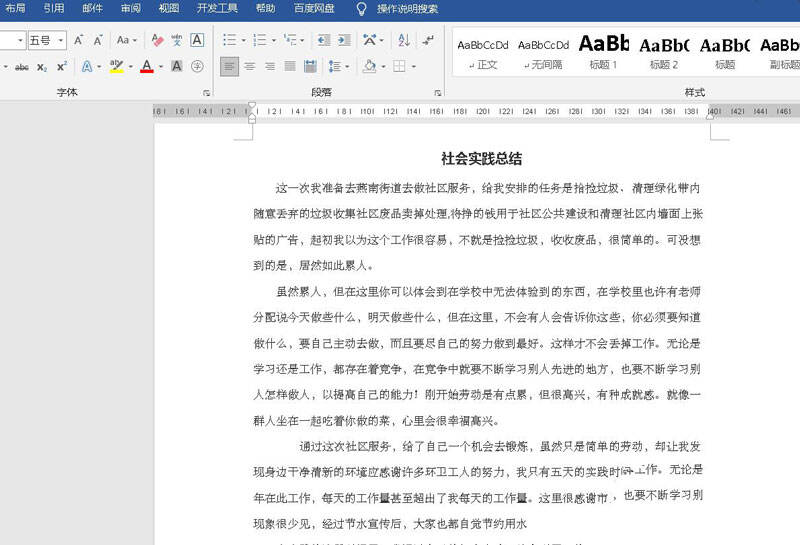Toggle center text alignment
Viewport: 800px width, 545px height.
point(250,67)
